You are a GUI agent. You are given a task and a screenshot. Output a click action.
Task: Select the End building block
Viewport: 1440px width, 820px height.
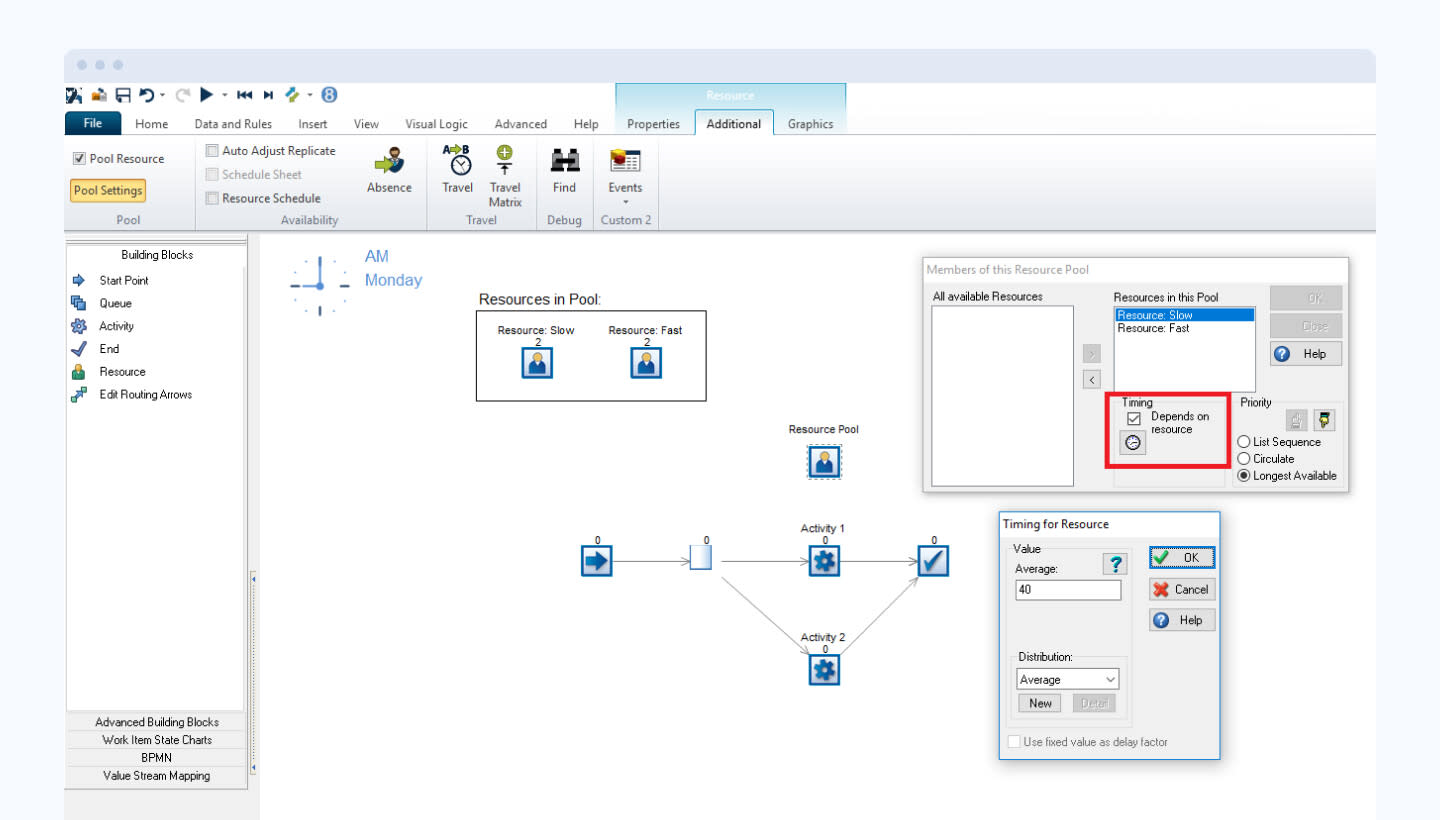click(109, 349)
